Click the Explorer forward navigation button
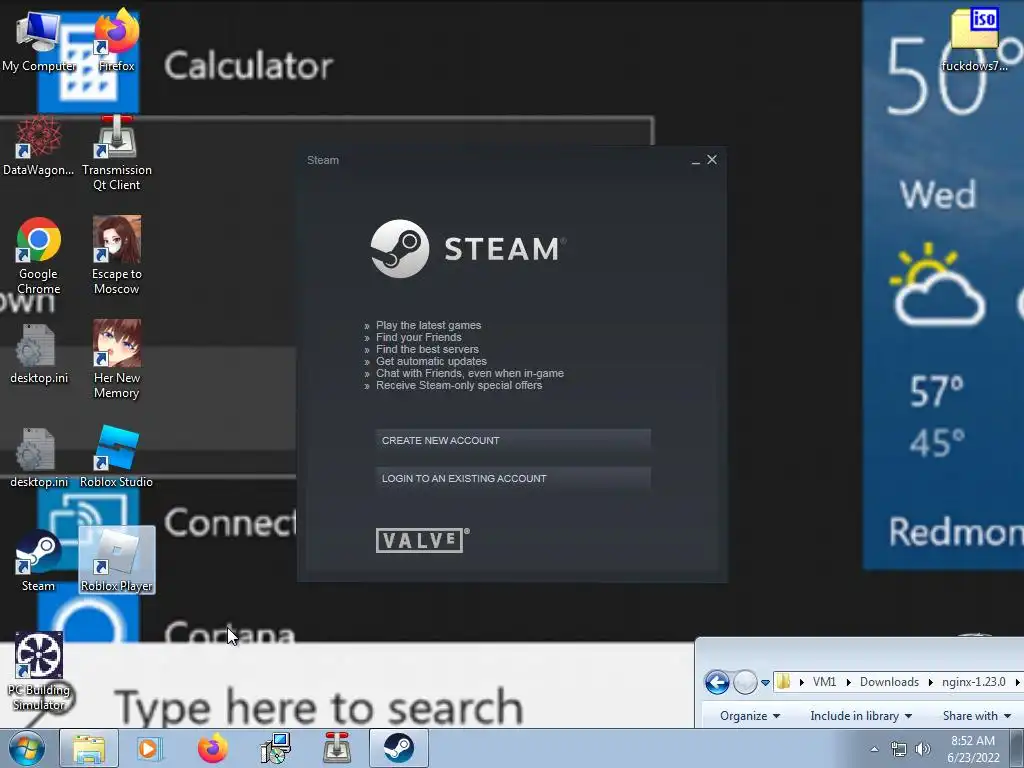Viewport: 1024px width, 768px height. point(745,682)
